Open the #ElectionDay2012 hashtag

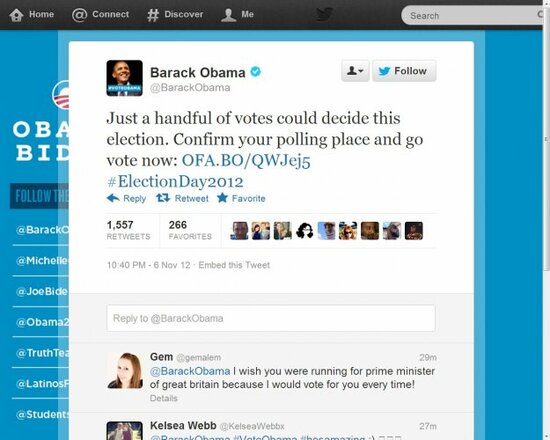175,182
